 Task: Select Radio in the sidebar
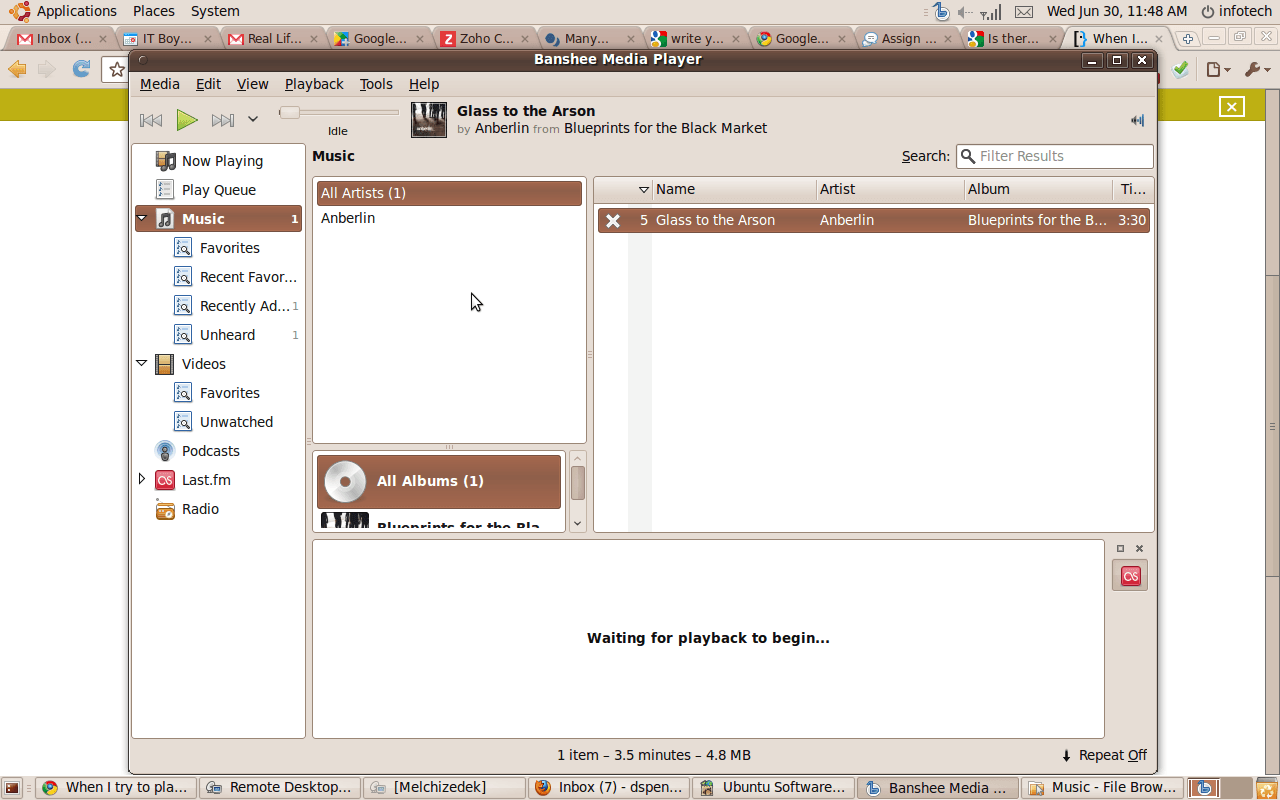pyautogui.click(x=219, y=509)
